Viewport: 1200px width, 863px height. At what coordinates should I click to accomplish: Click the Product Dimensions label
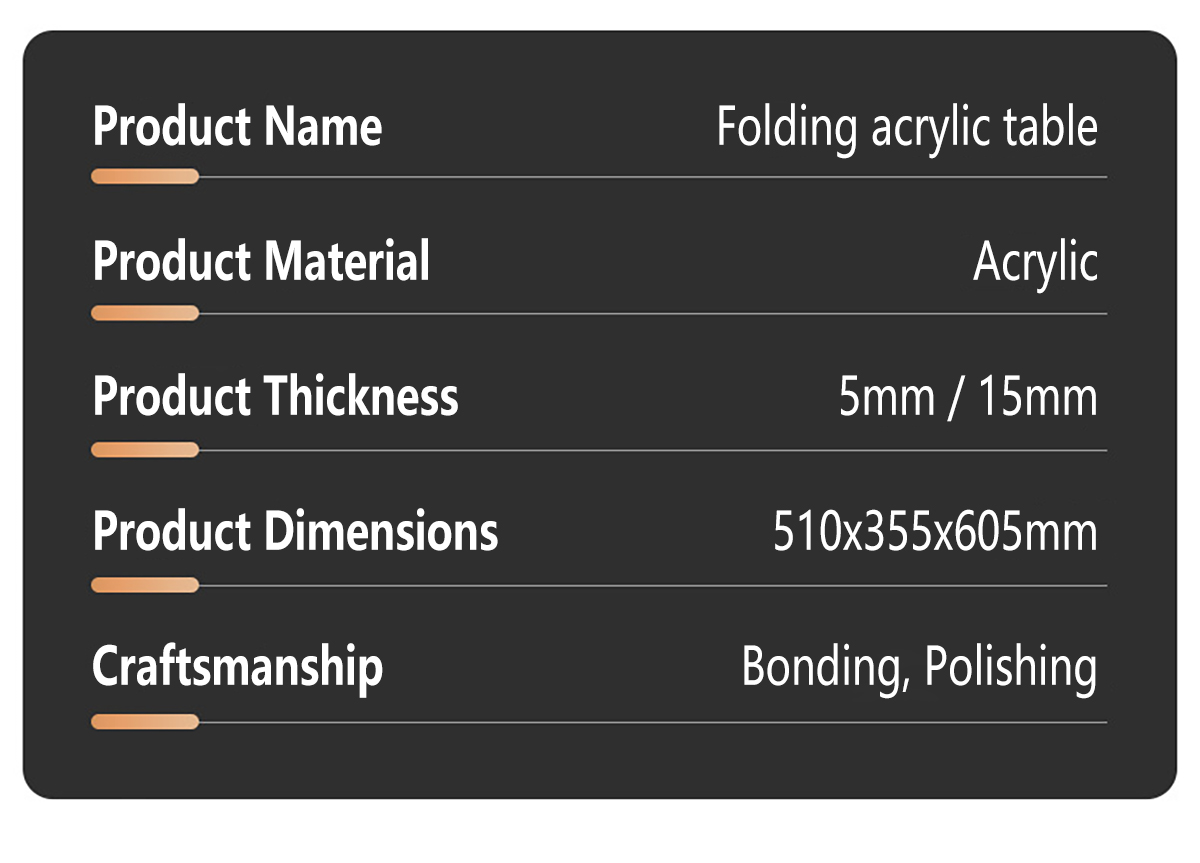click(295, 531)
